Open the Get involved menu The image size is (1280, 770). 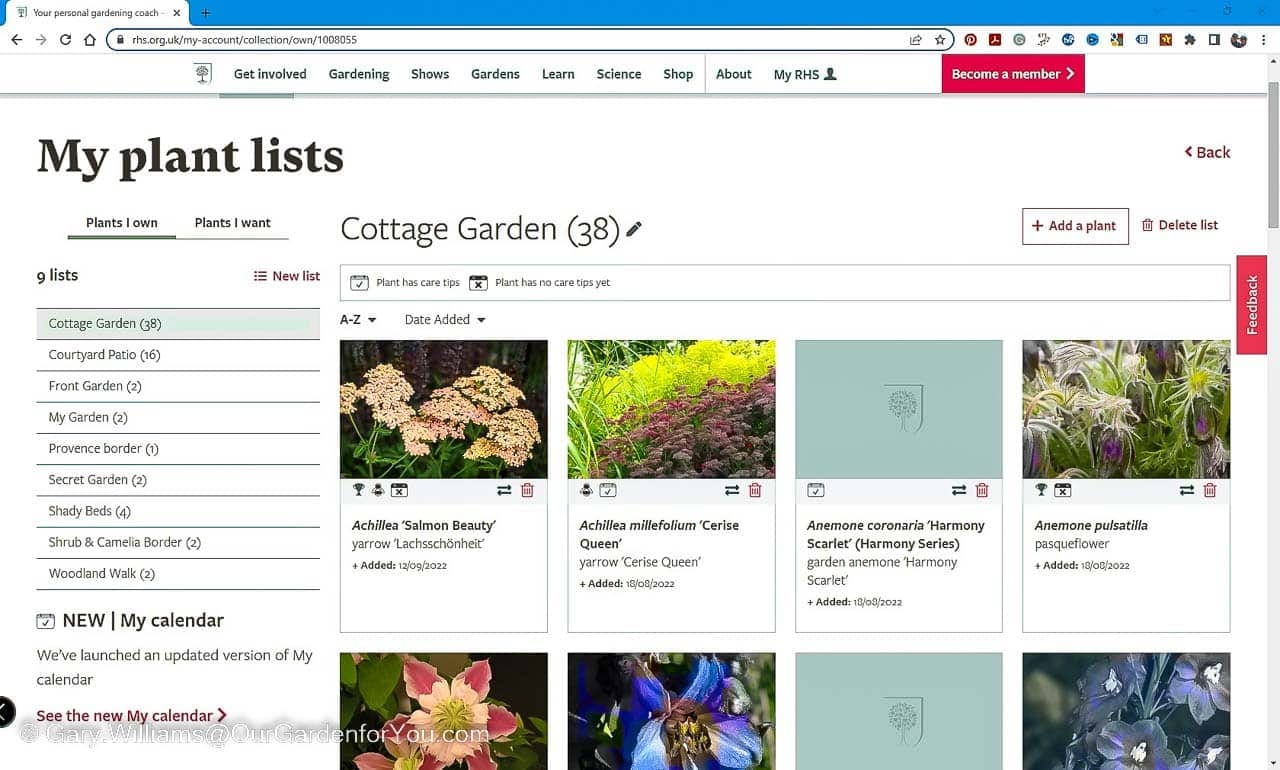[x=270, y=74]
